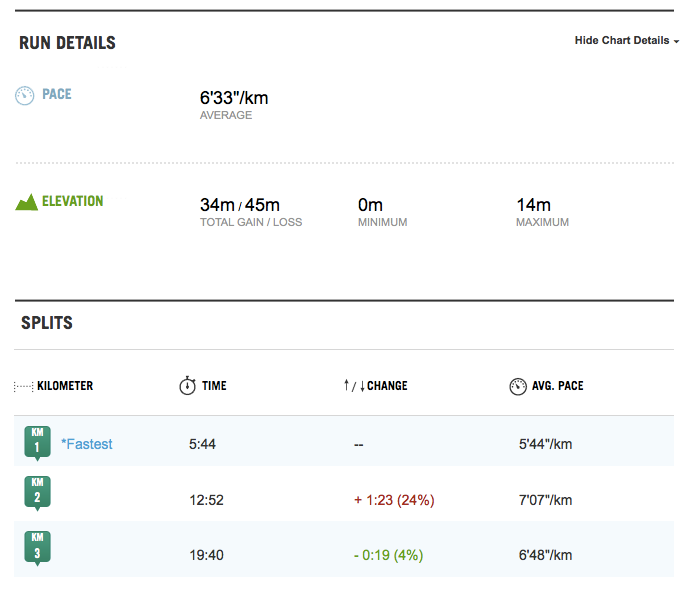Sort splits by the KILOMETER column header
Viewport: 692px width, 593px height.
tap(65, 386)
